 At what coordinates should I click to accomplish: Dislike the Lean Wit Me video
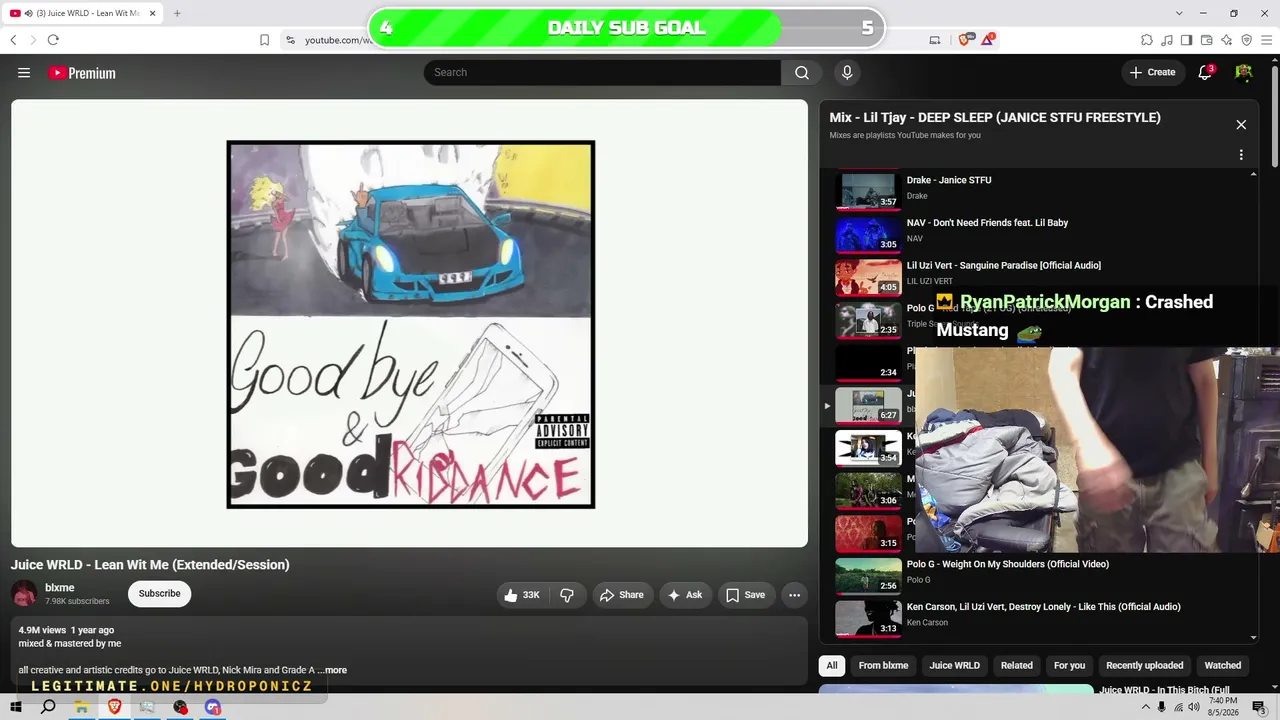(x=567, y=595)
